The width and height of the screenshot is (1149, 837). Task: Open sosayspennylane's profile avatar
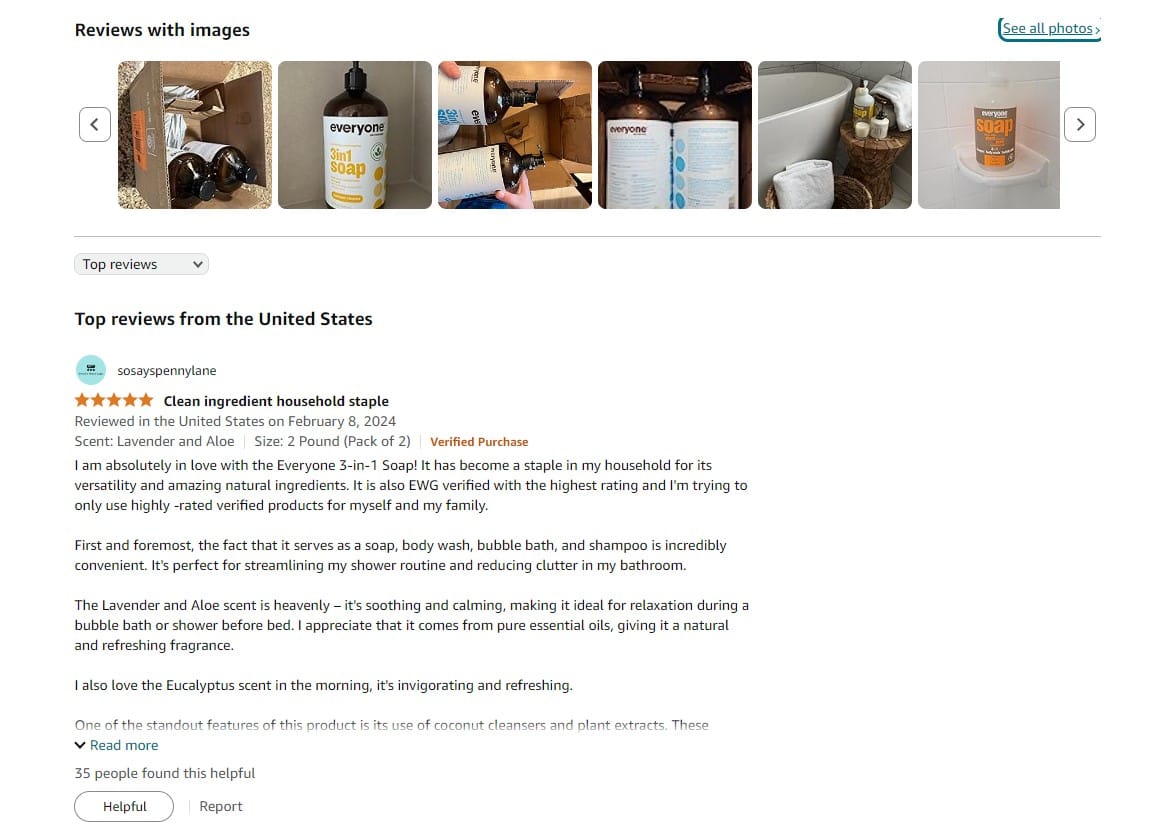91,370
